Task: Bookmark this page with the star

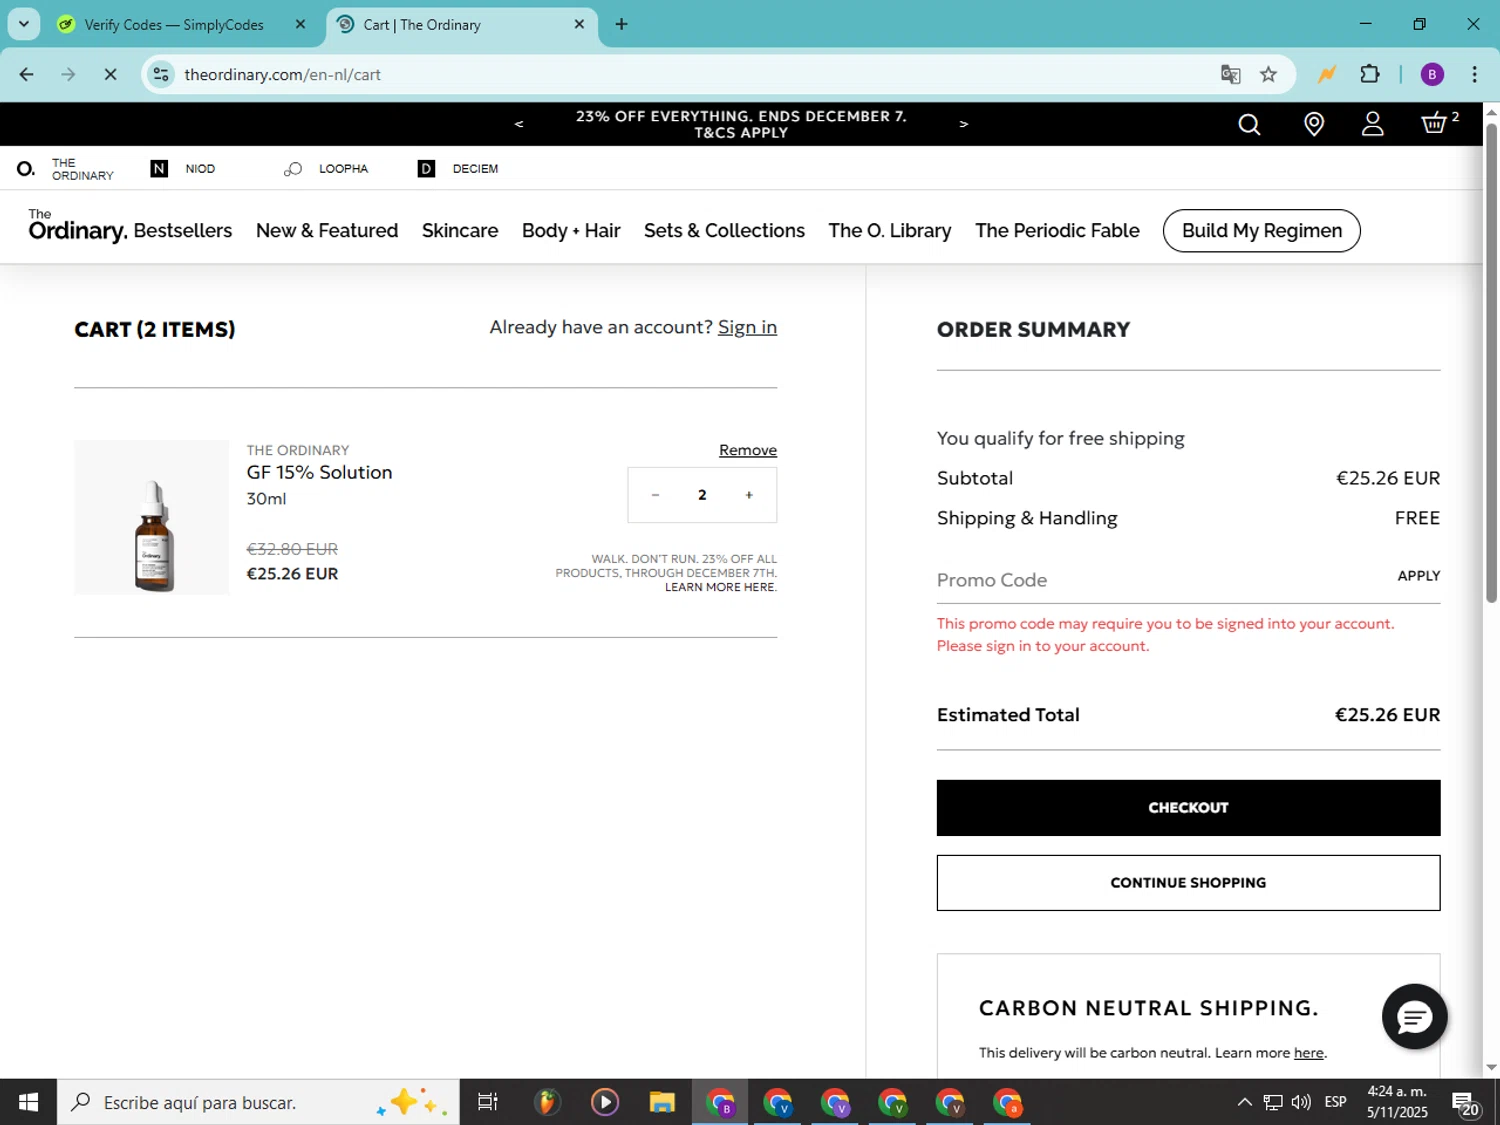Action: tap(1268, 74)
